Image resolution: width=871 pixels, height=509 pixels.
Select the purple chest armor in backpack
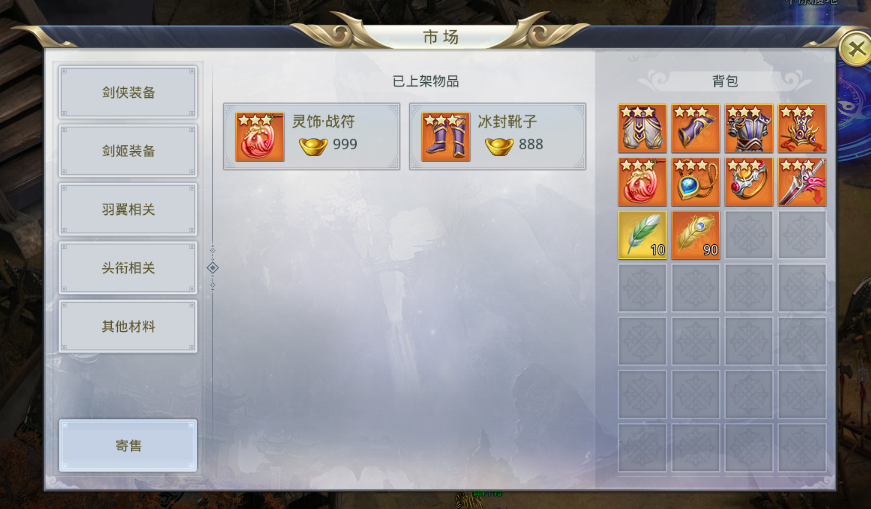click(749, 128)
